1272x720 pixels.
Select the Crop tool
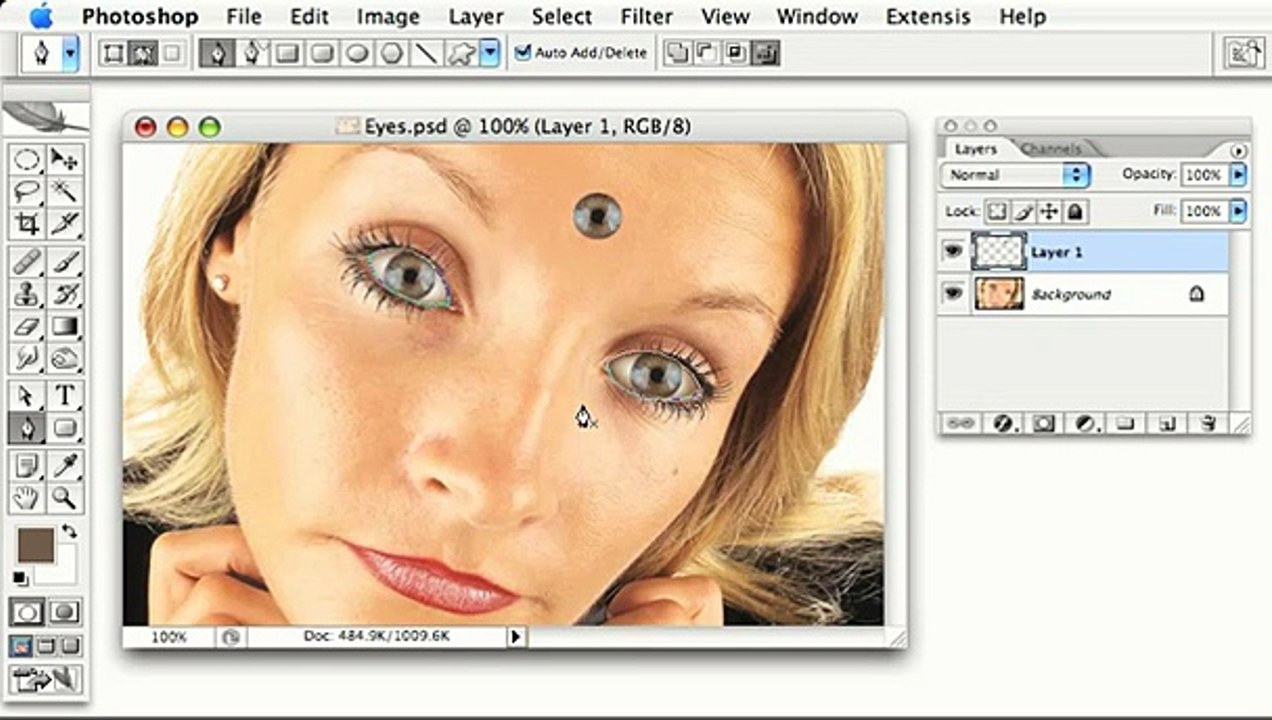tap(27, 222)
